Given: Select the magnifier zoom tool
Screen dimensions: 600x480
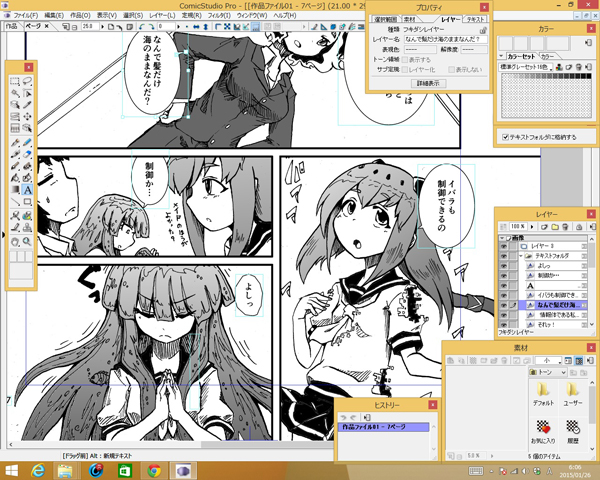Looking at the screenshot, I should [27, 242].
